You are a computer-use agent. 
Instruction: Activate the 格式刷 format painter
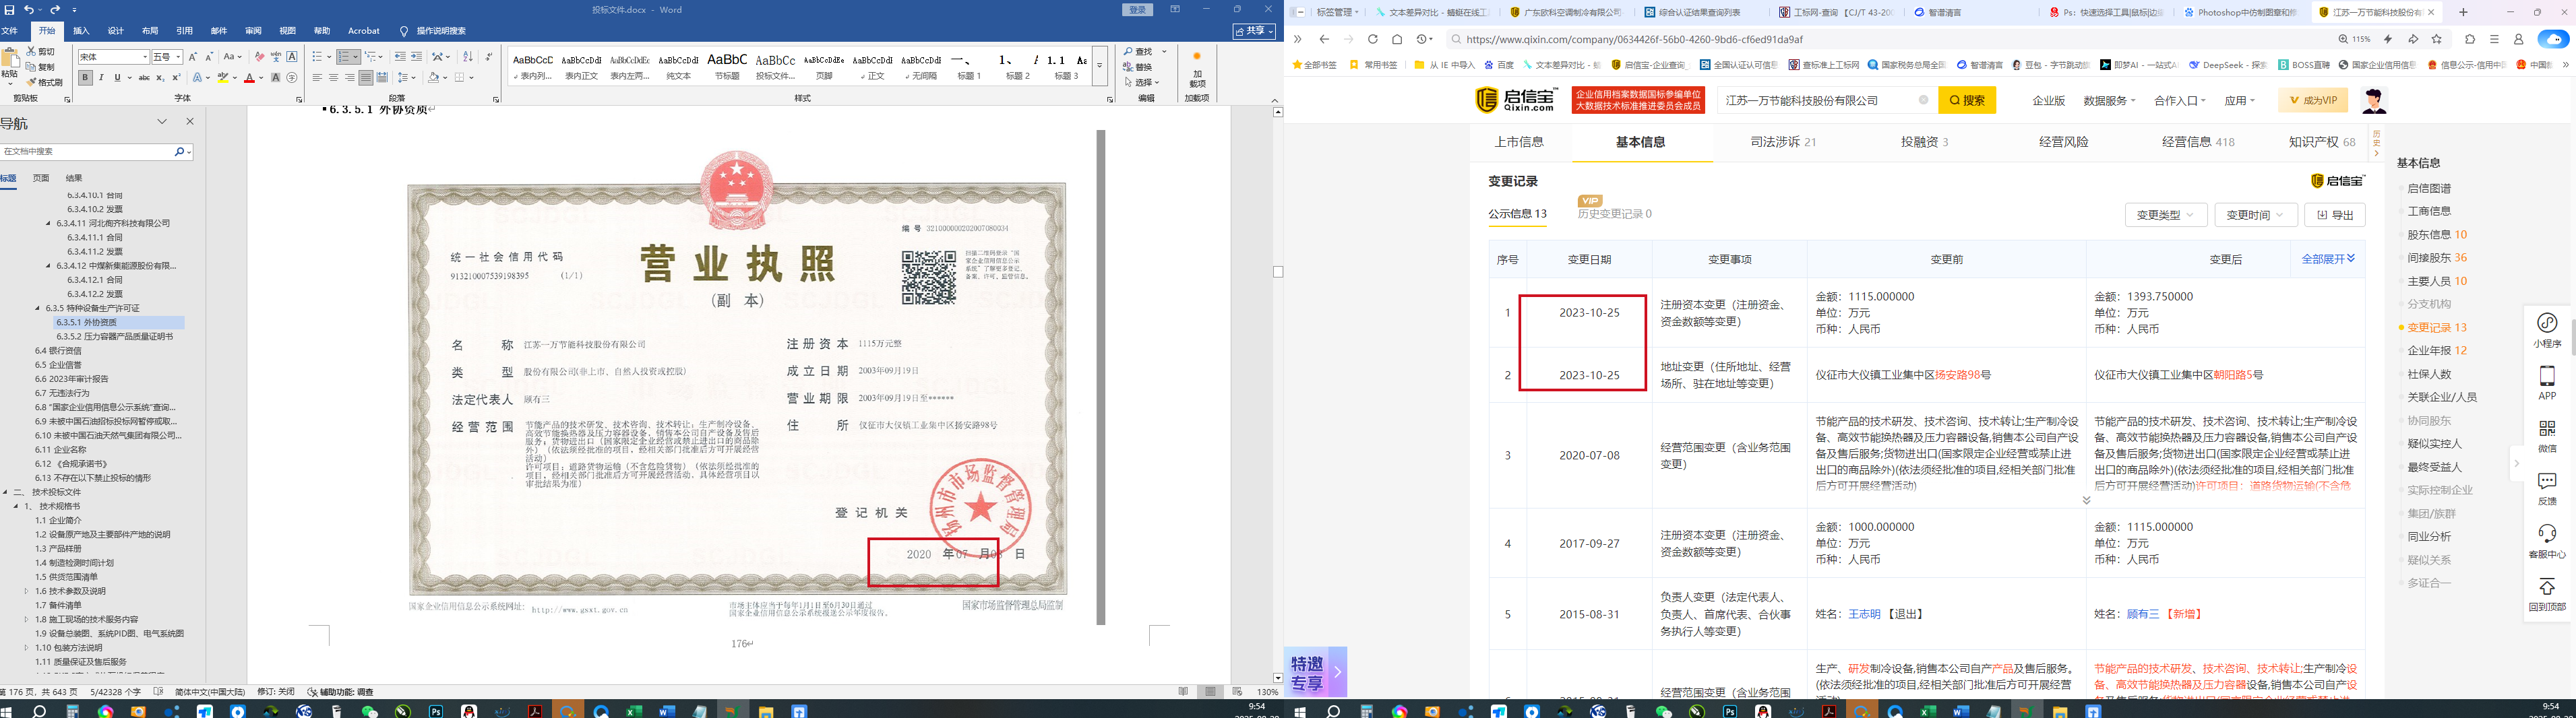[x=45, y=82]
